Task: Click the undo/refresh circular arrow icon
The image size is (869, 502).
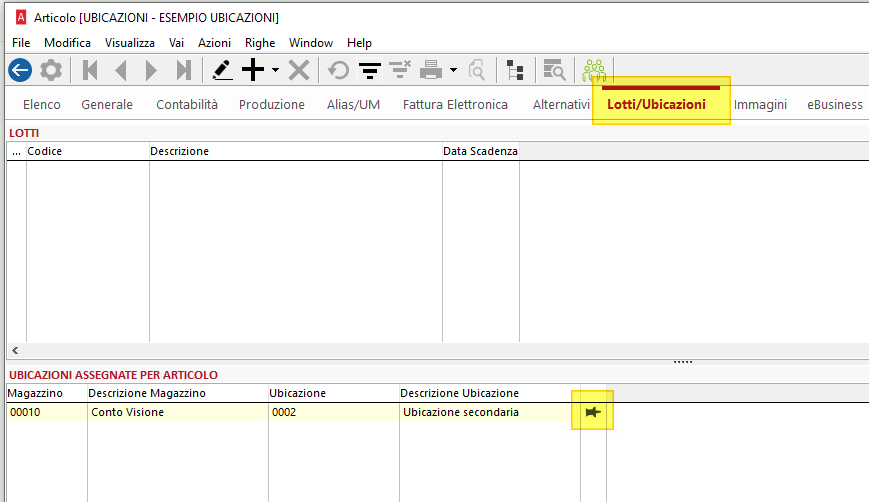Action: click(338, 70)
